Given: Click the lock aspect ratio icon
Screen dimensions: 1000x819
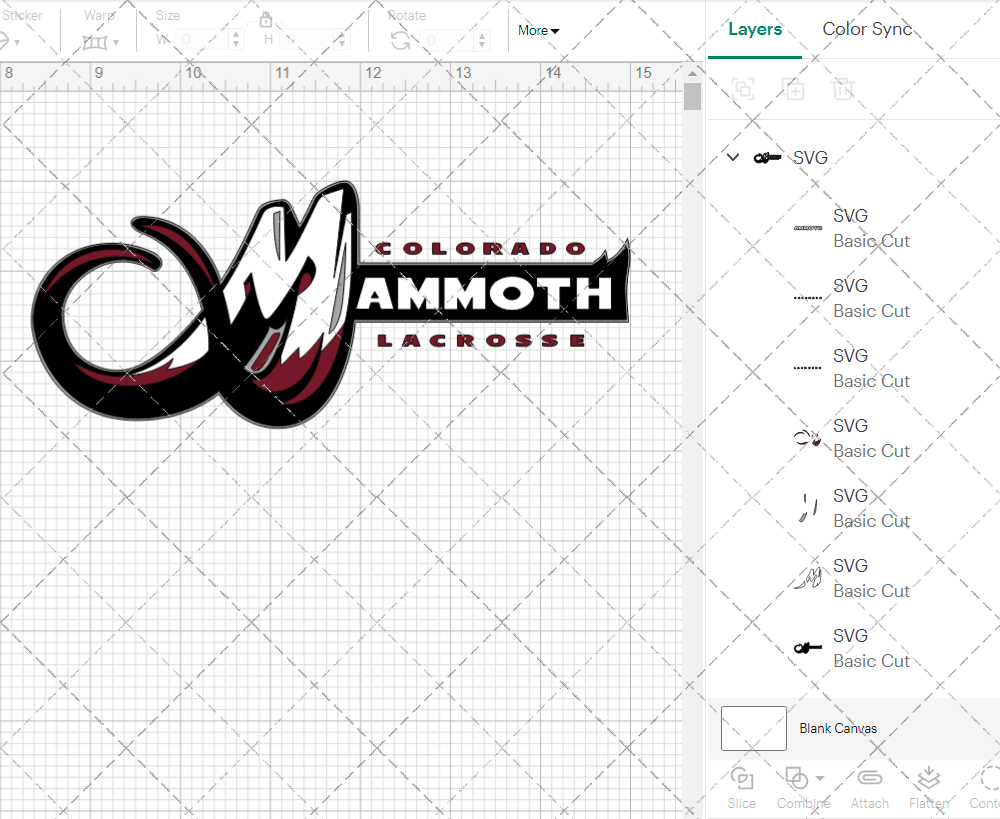Looking at the screenshot, I should (x=266, y=19).
